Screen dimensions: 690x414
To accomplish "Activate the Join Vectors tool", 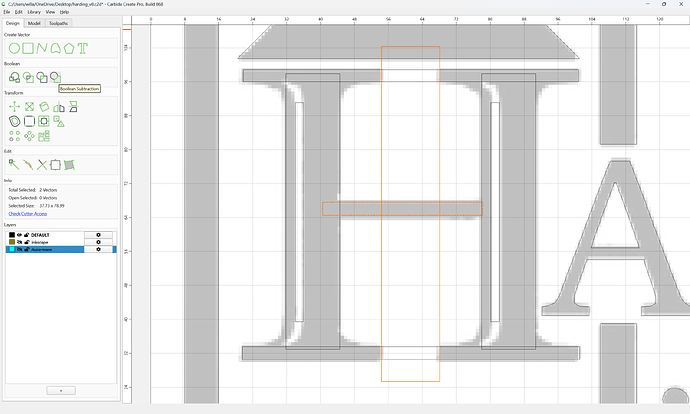I will pos(28,165).
